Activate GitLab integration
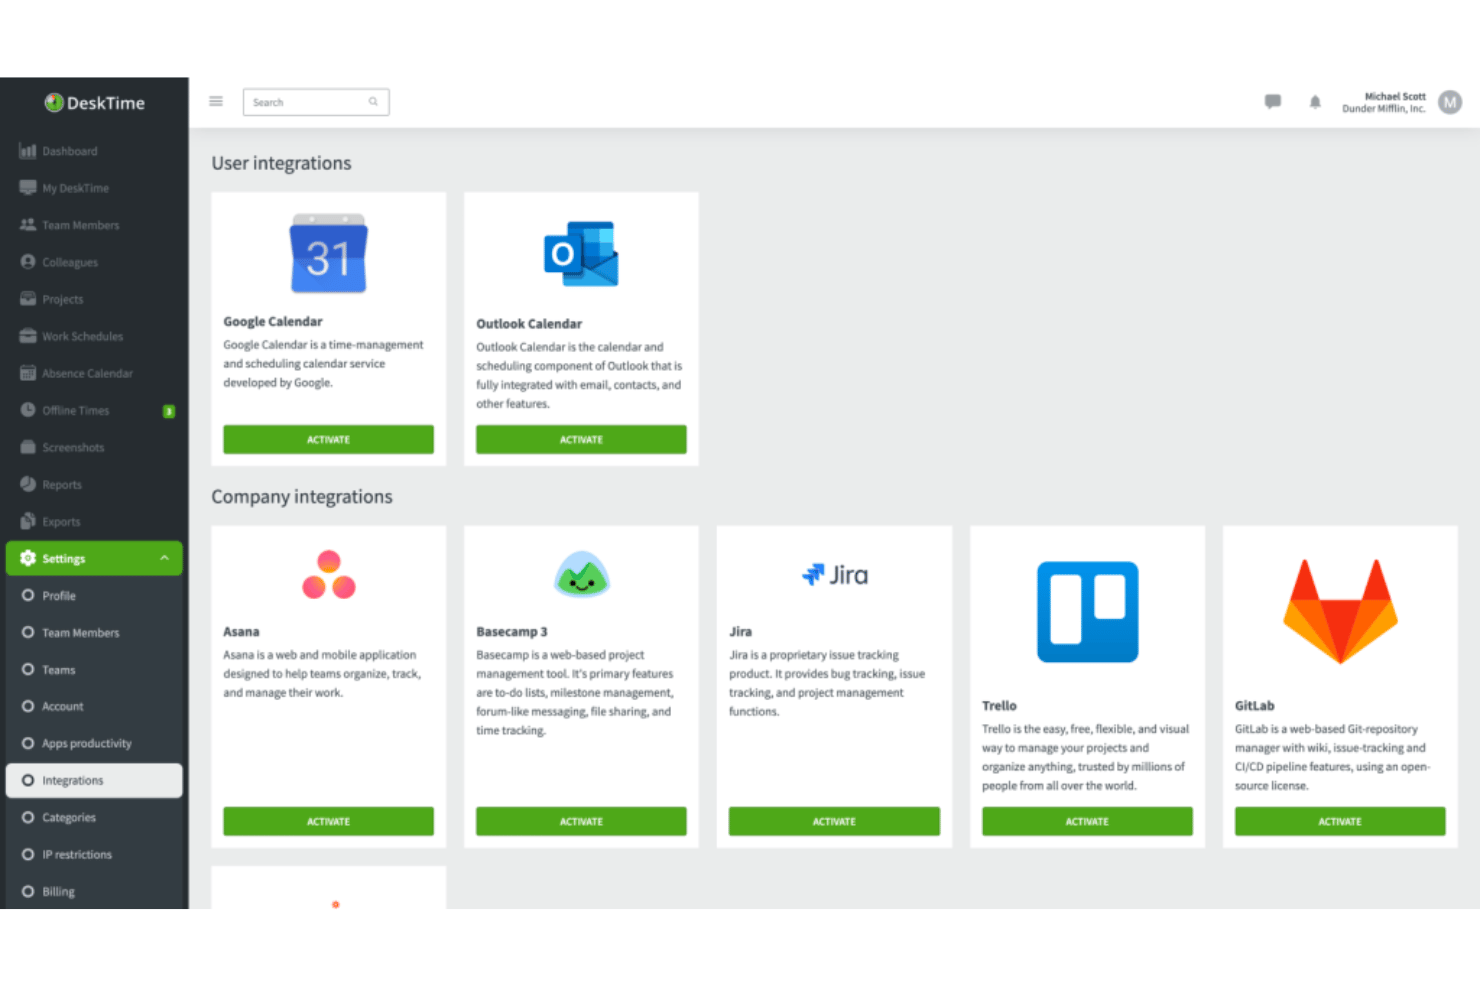1480x987 pixels. 1340,821
